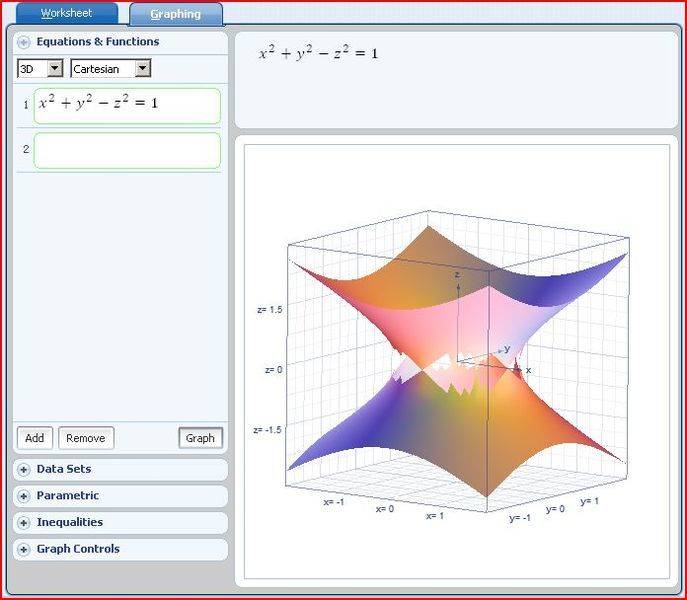The image size is (687, 600).
Task: Click the z axis label in the plot
Action: [x=456, y=273]
